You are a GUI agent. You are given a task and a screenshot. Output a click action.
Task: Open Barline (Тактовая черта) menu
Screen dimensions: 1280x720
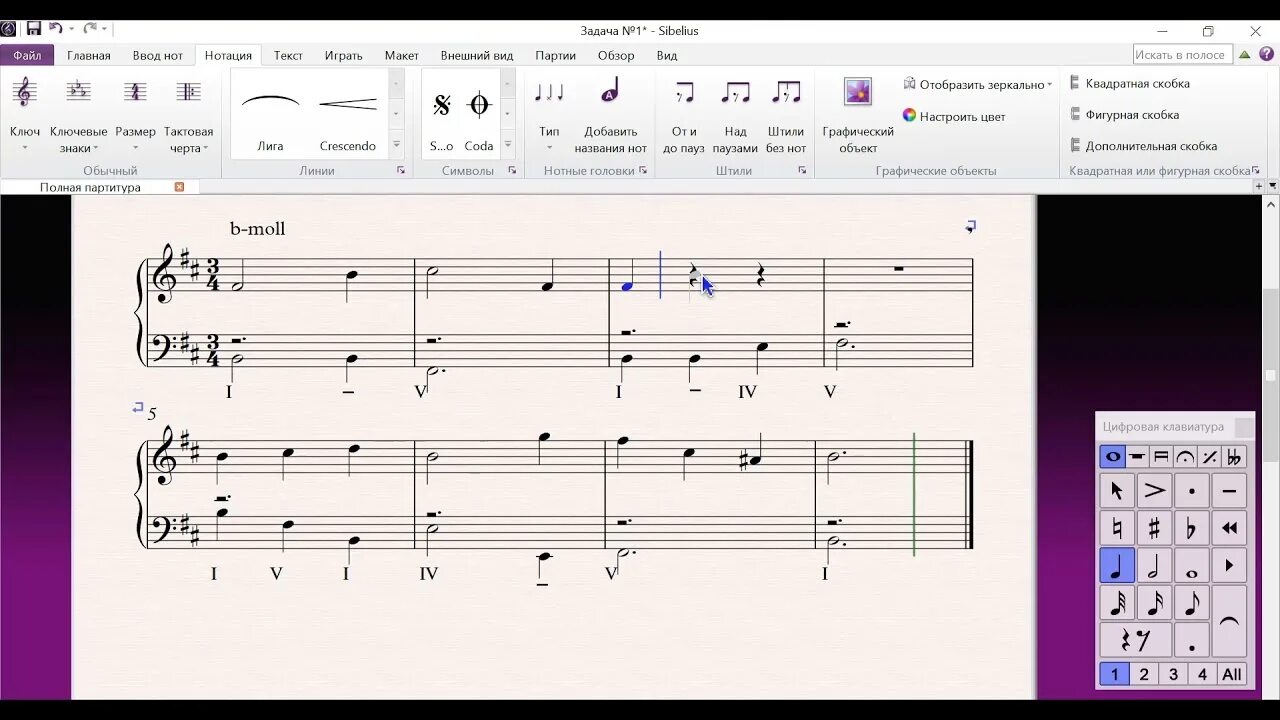click(x=188, y=93)
